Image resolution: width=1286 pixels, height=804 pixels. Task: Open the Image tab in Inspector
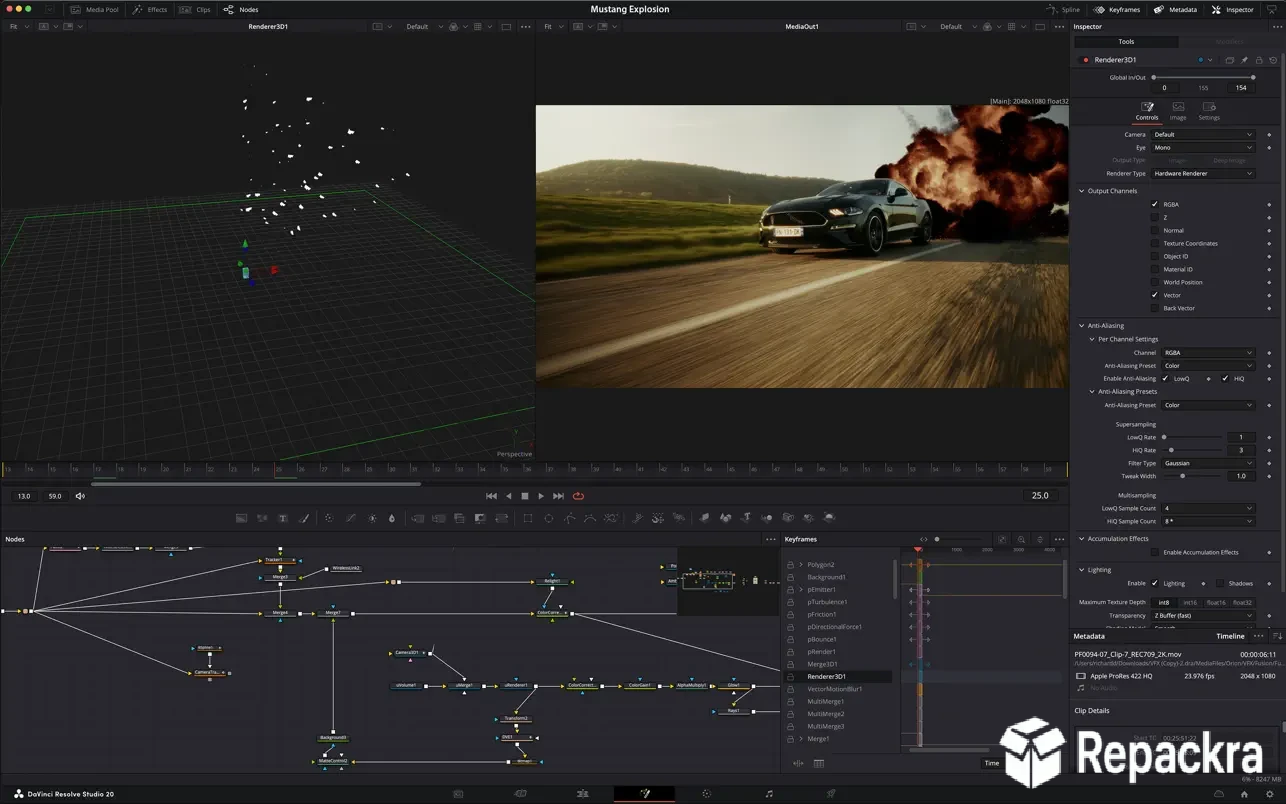point(1178,111)
